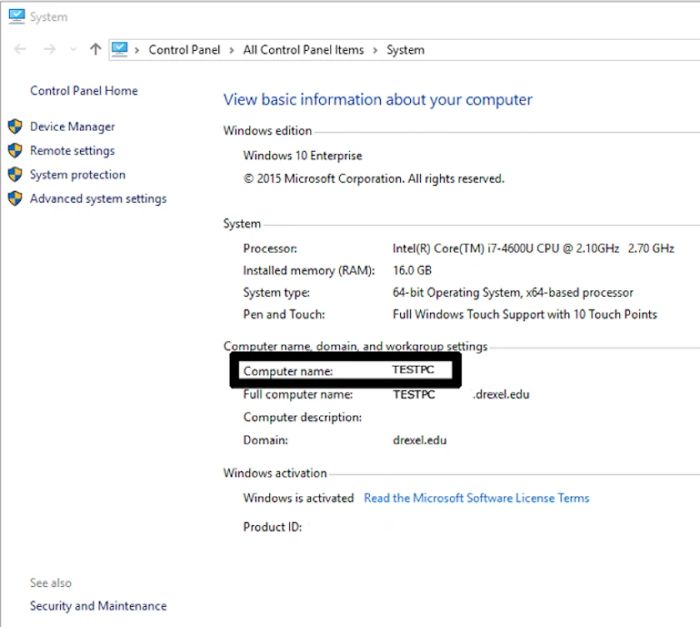Open the Security and Maintenance link

pyautogui.click(x=98, y=606)
